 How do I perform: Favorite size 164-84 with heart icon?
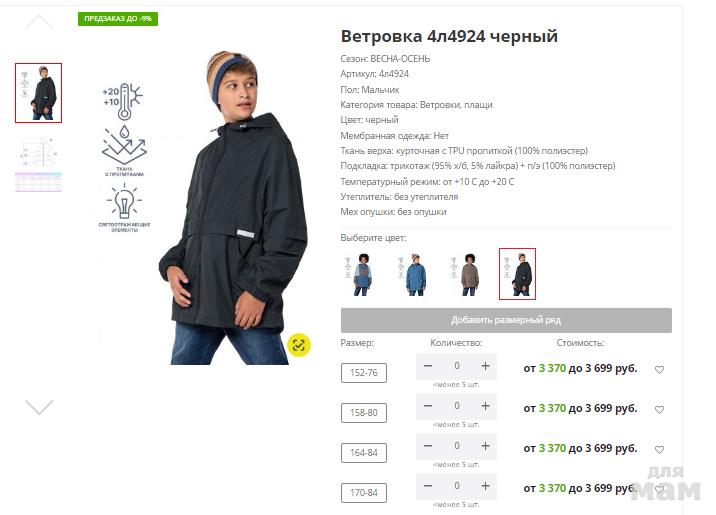pyautogui.click(x=659, y=449)
